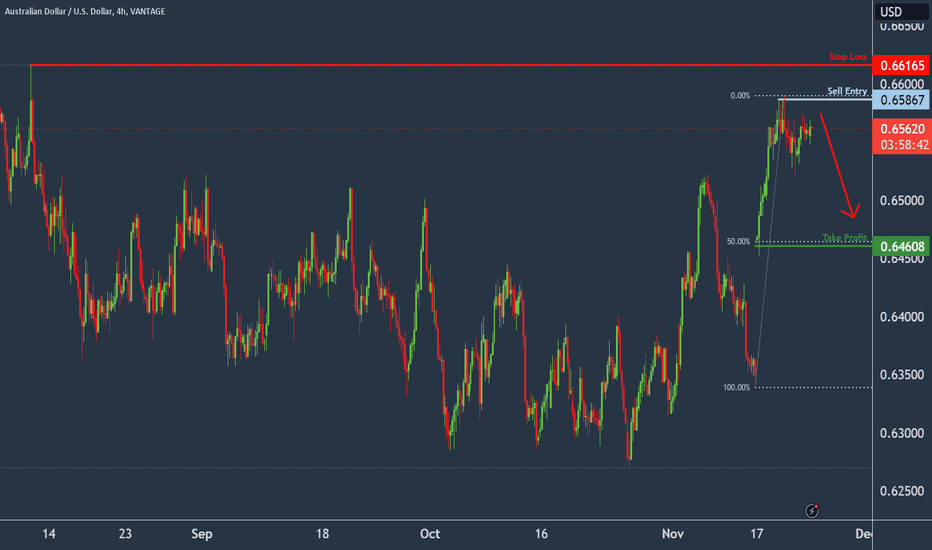Click the 50.00% Fibonacci level label
Image resolution: width=932 pixels, height=550 pixels.
pos(738,241)
